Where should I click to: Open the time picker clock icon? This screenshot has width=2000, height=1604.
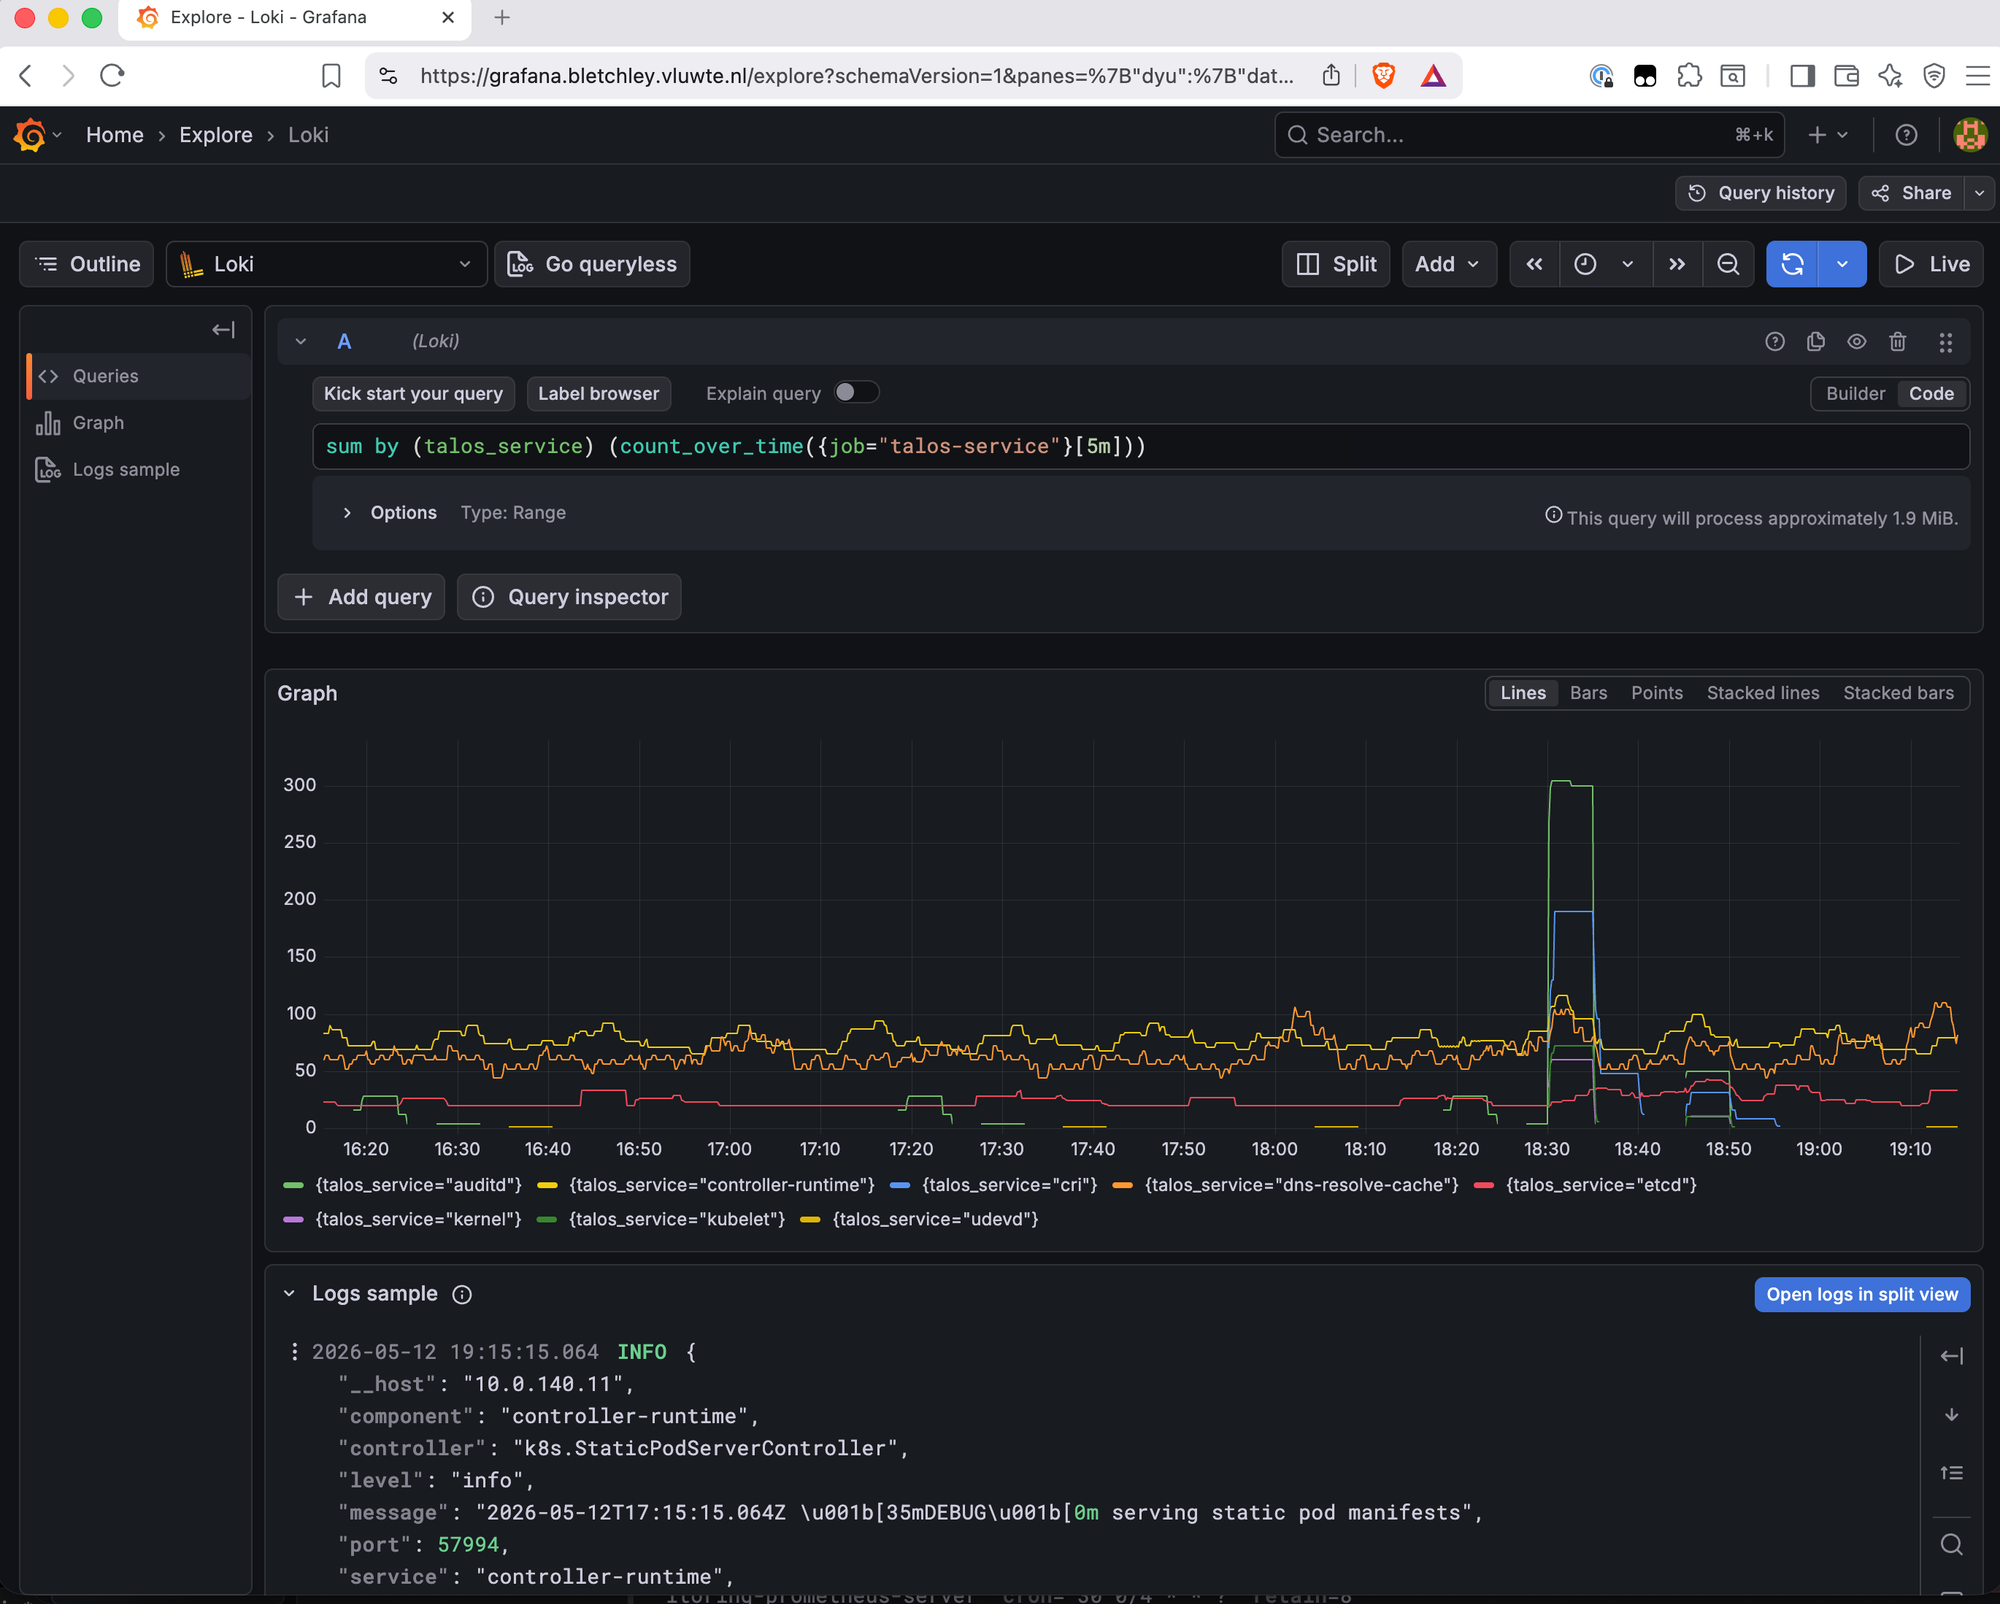[1585, 264]
